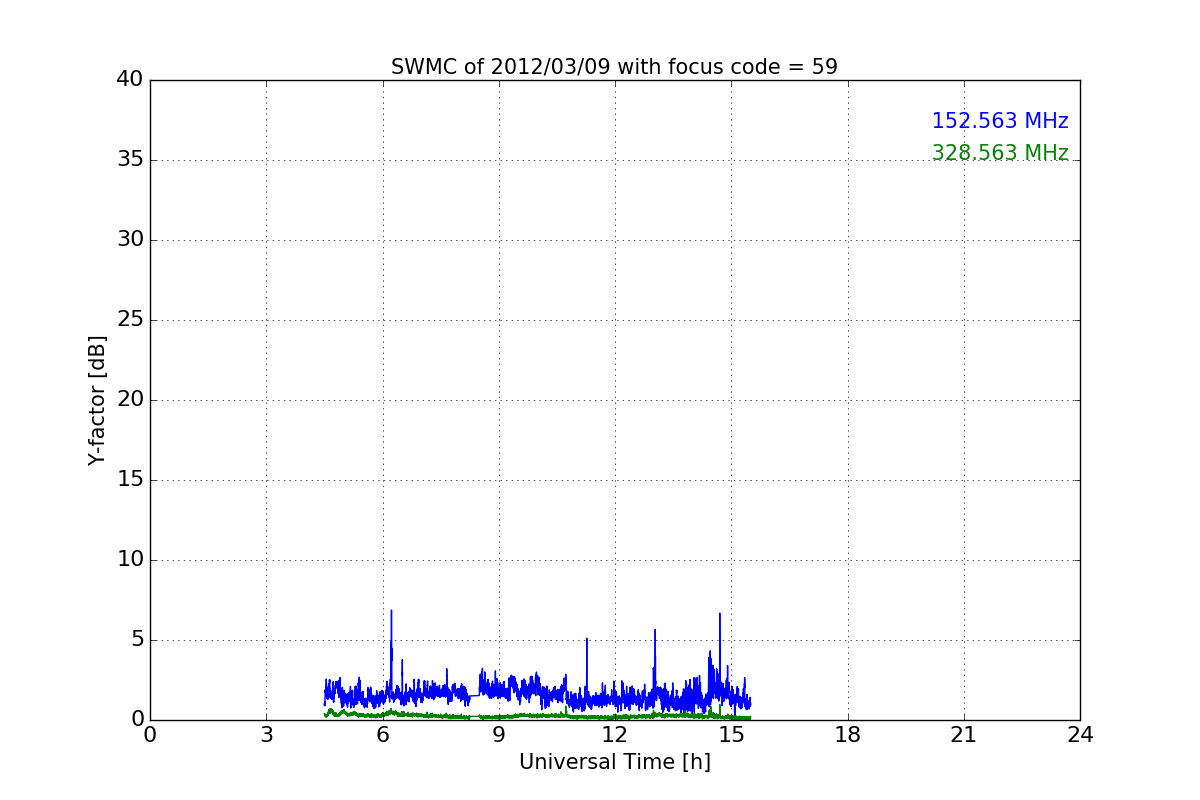Select the green '328.563 MHz' legend label
The height and width of the screenshot is (800, 1200).
[1000, 153]
